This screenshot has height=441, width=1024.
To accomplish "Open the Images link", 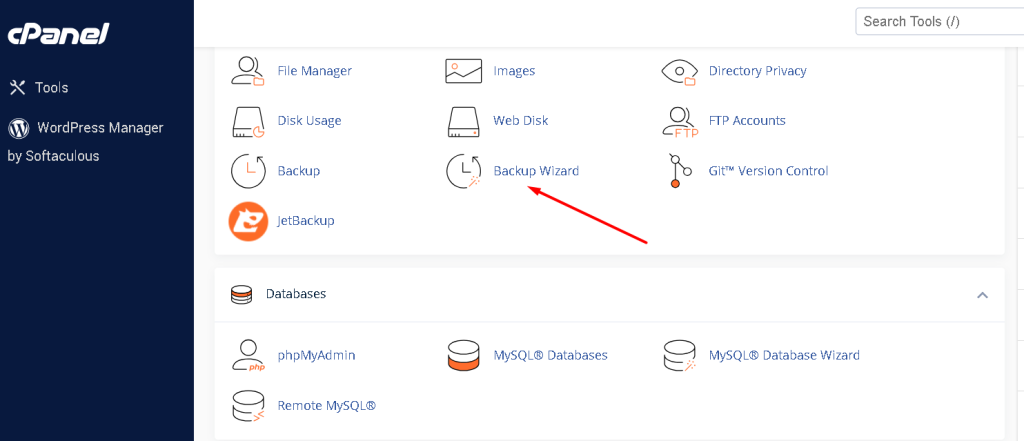I will click(x=514, y=71).
